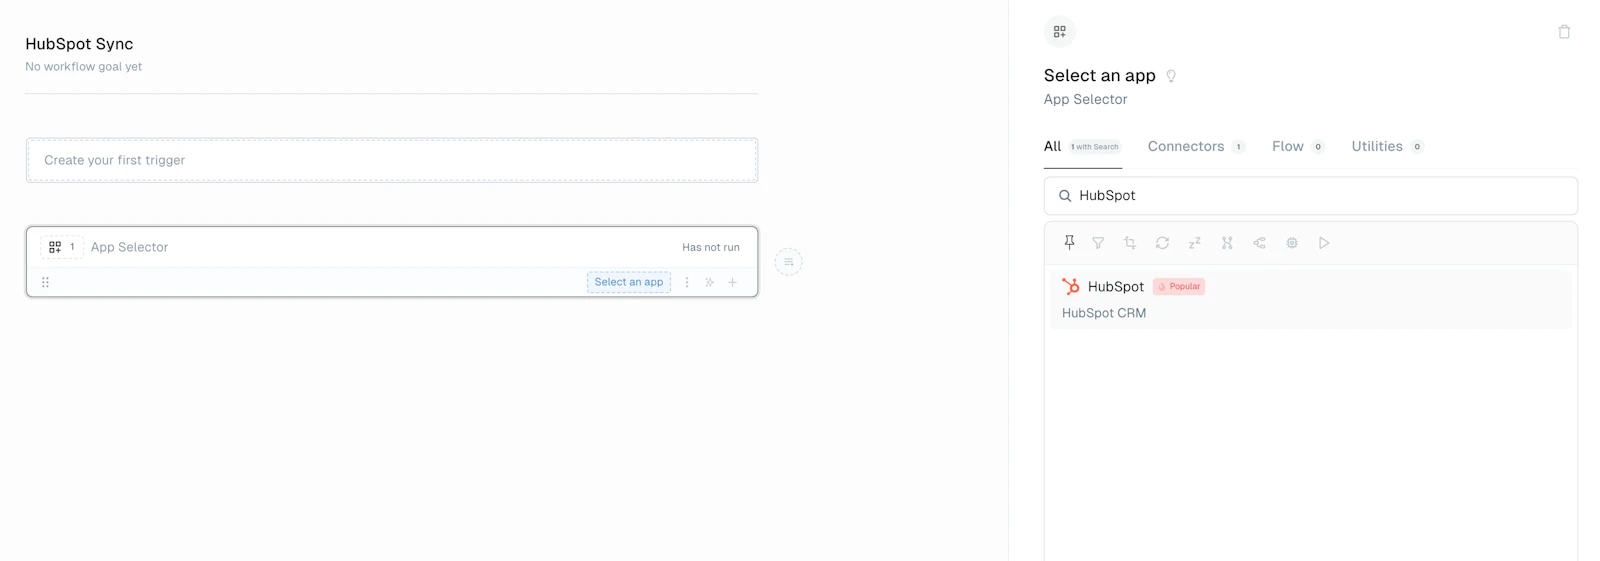Click the Select an app button
The height and width of the screenshot is (561, 1600).
(x=629, y=282)
